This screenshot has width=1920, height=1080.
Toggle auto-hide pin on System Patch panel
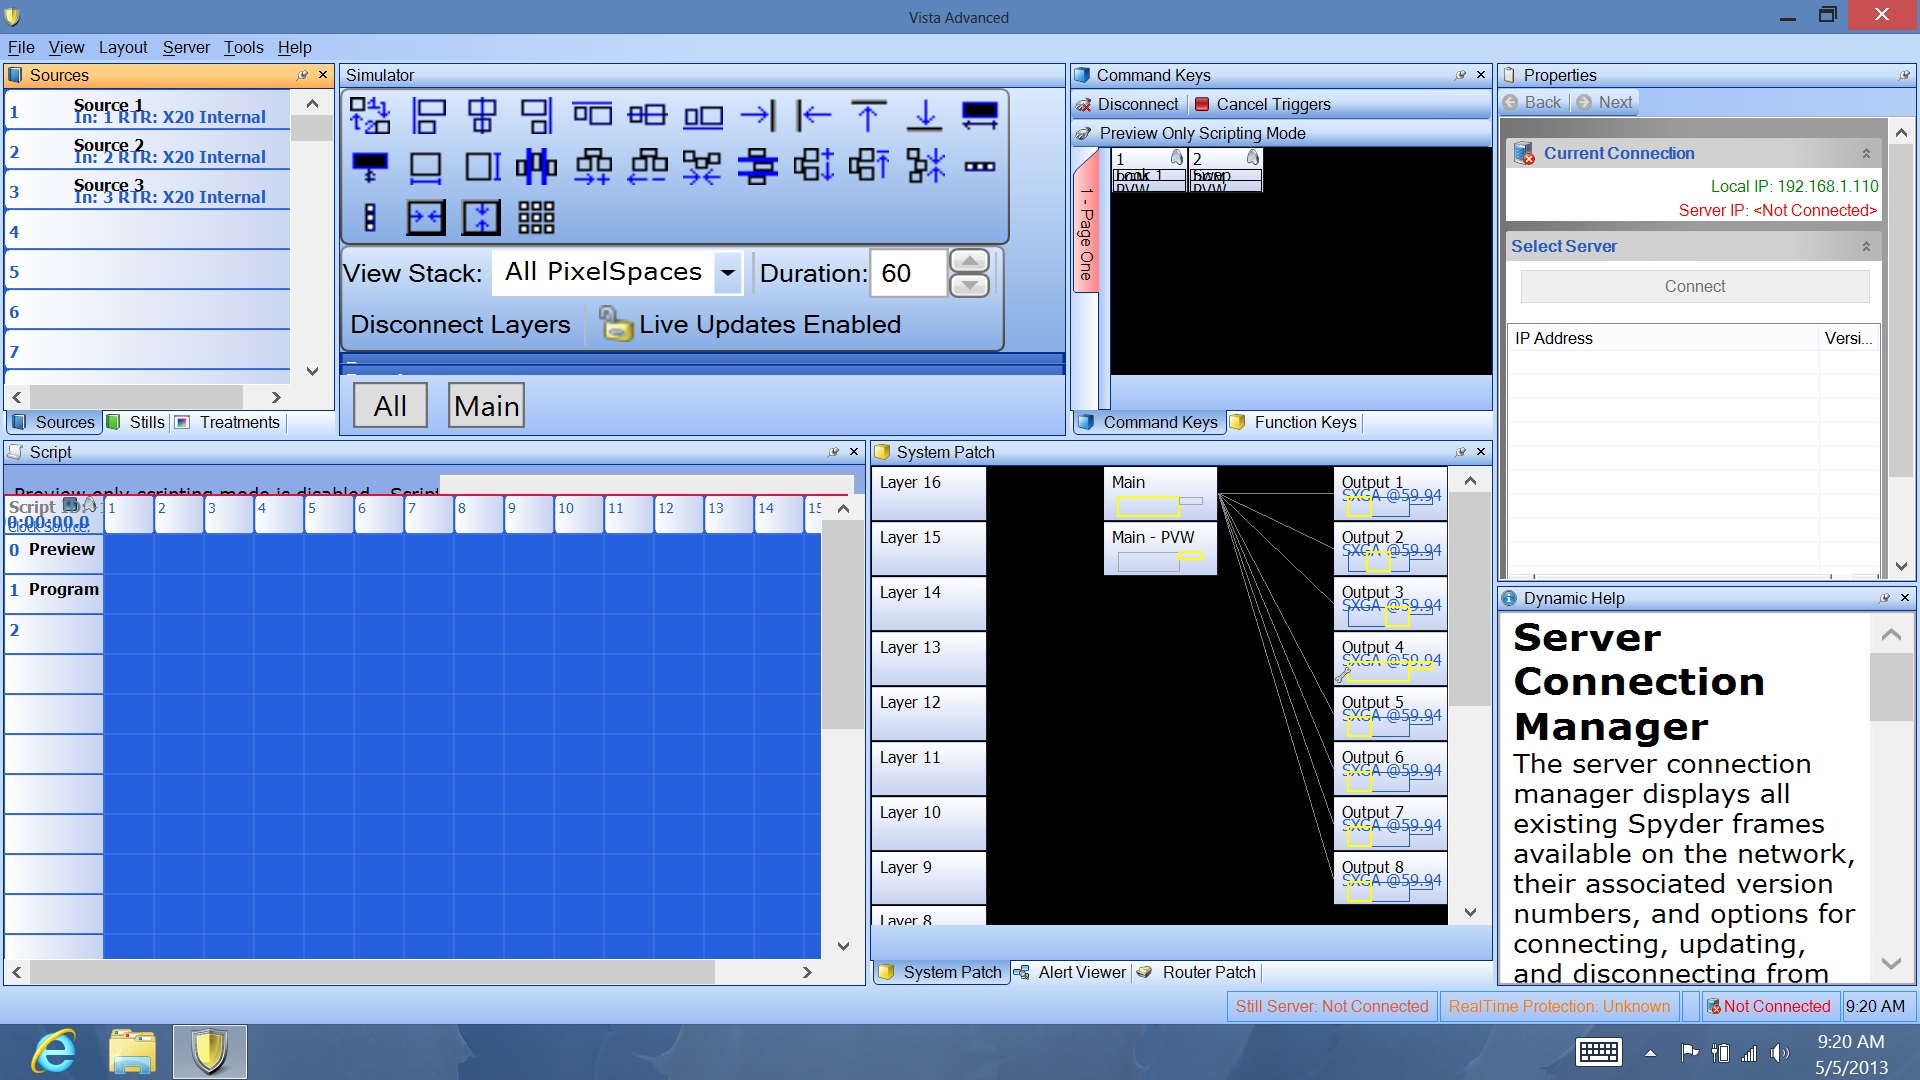(1460, 452)
